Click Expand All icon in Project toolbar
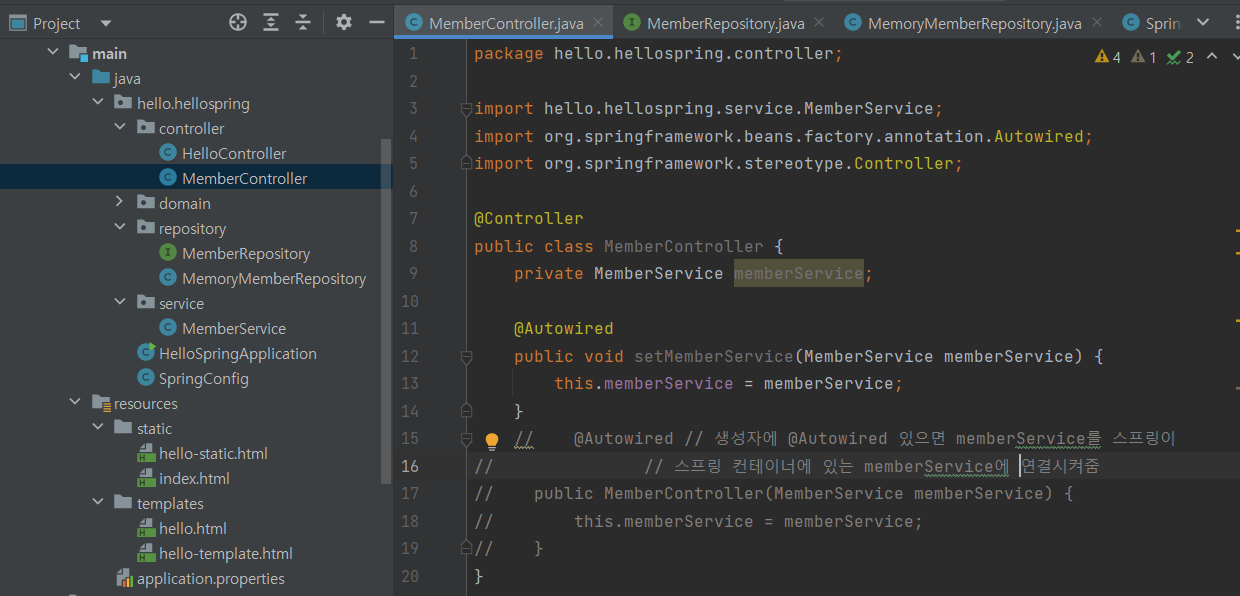This screenshot has height=596, width=1240. [x=271, y=22]
